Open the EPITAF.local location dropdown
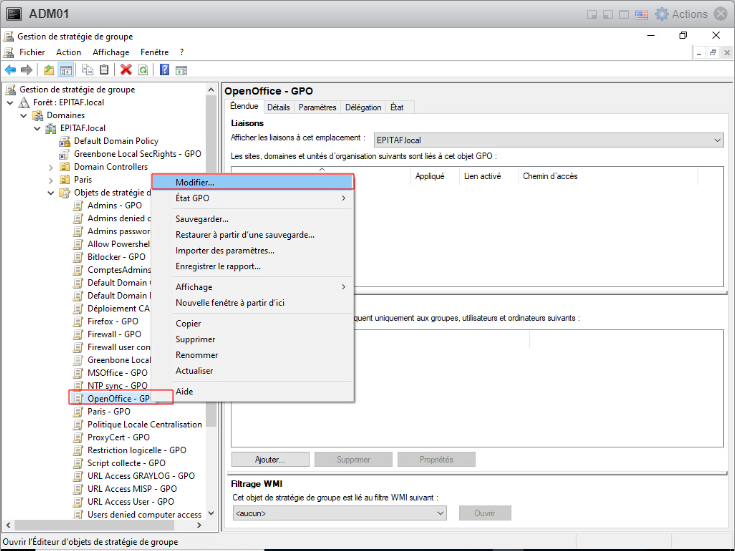Viewport: 735px width, 551px height. [x=716, y=140]
